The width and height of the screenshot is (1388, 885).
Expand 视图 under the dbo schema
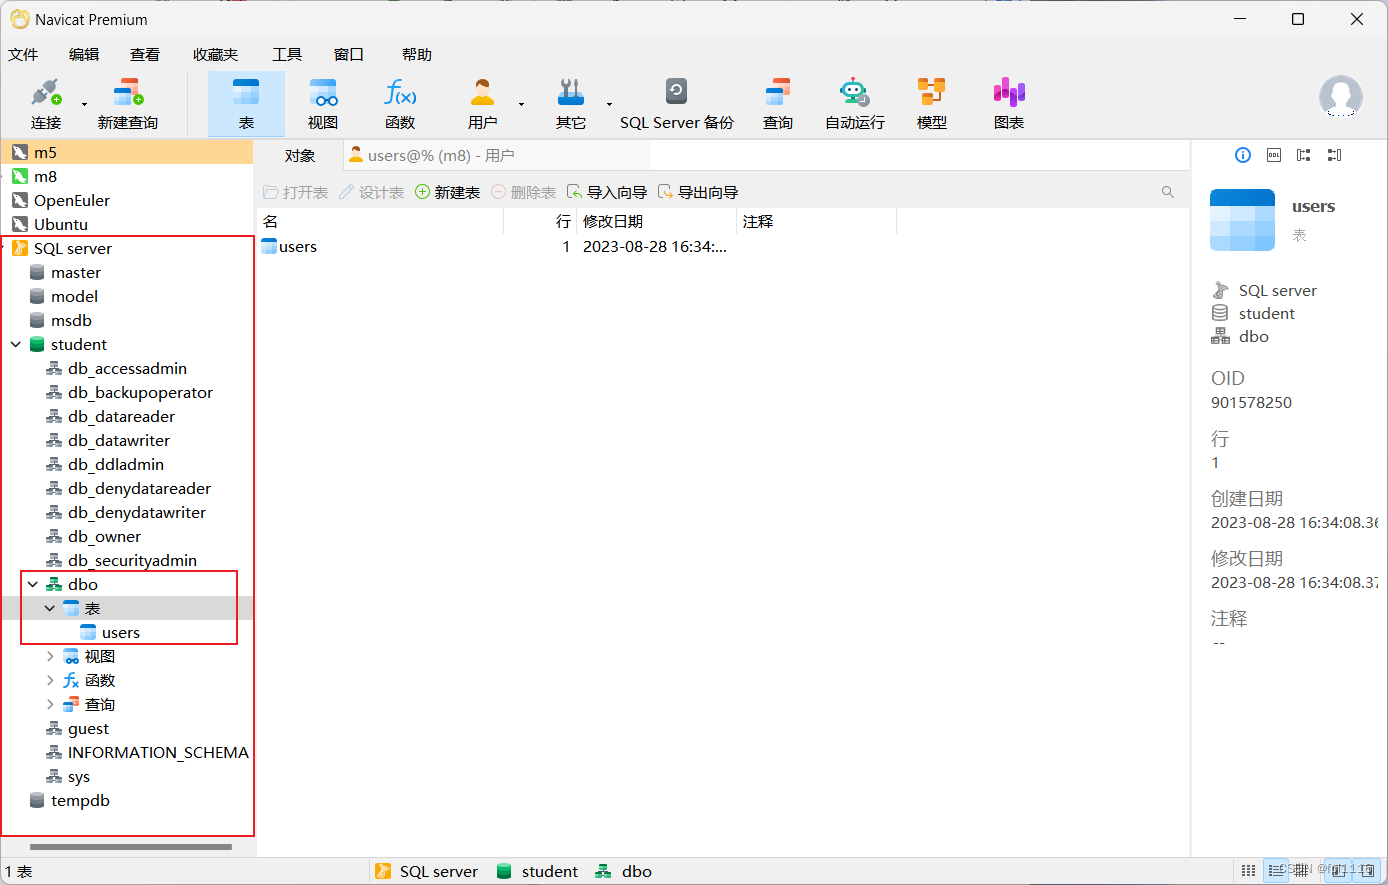coord(49,656)
